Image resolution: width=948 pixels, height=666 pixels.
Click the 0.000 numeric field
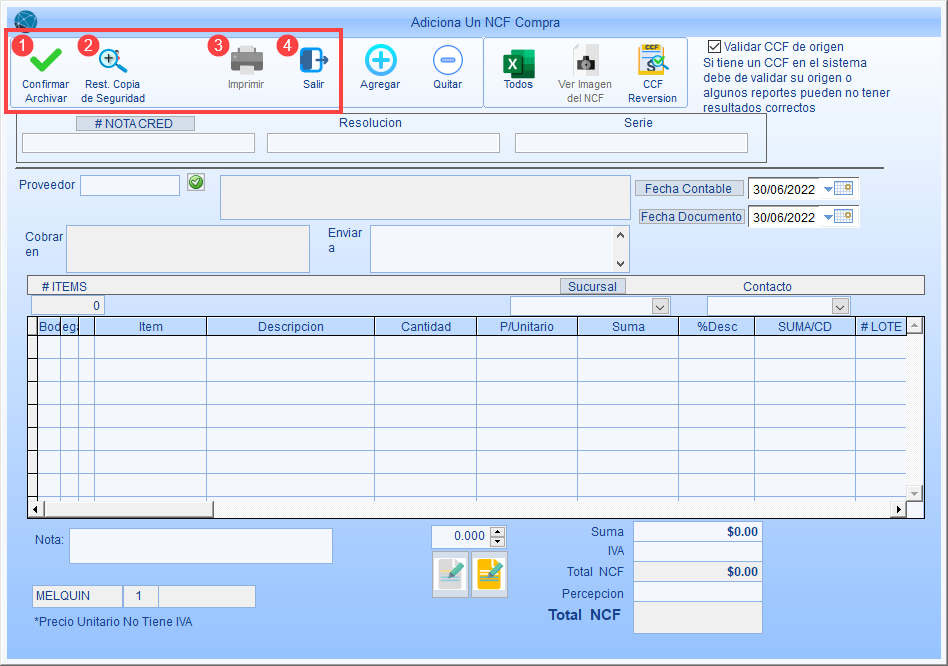tap(461, 536)
